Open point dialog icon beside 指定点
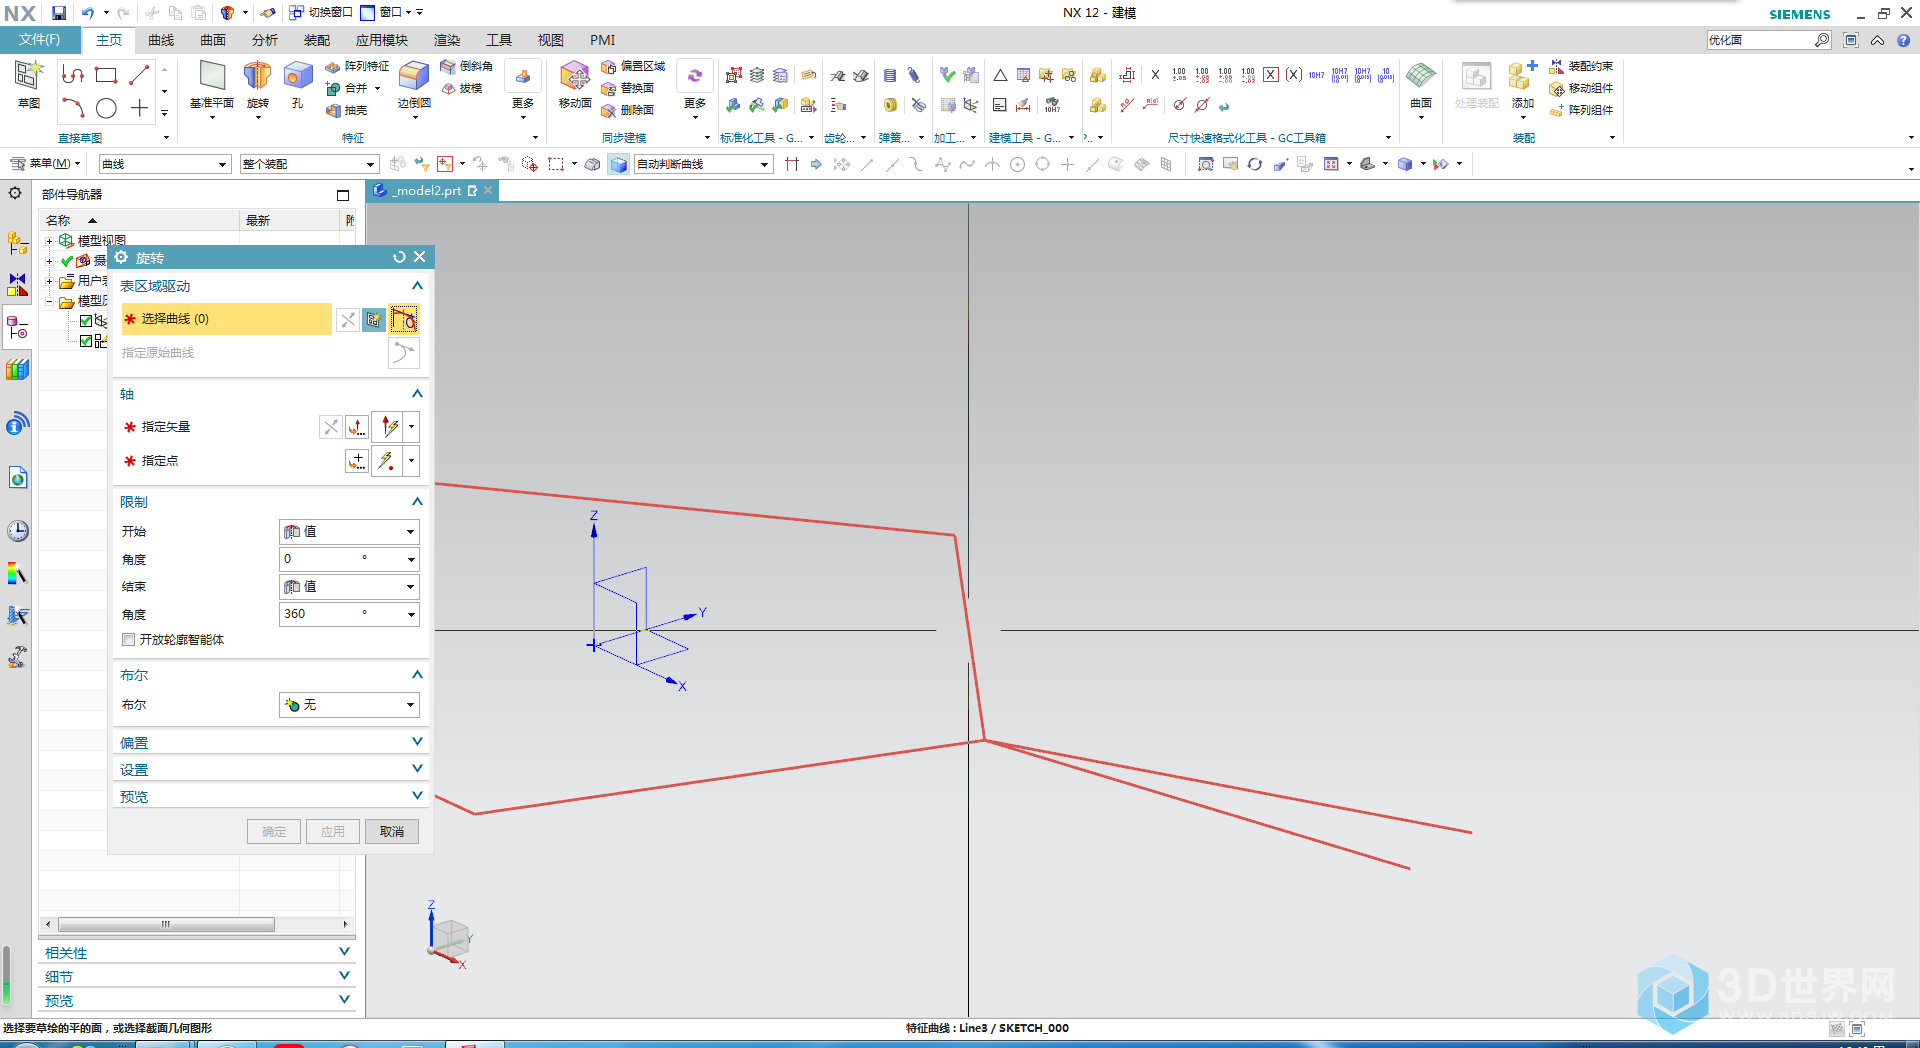1920x1048 pixels. tap(357, 461)
